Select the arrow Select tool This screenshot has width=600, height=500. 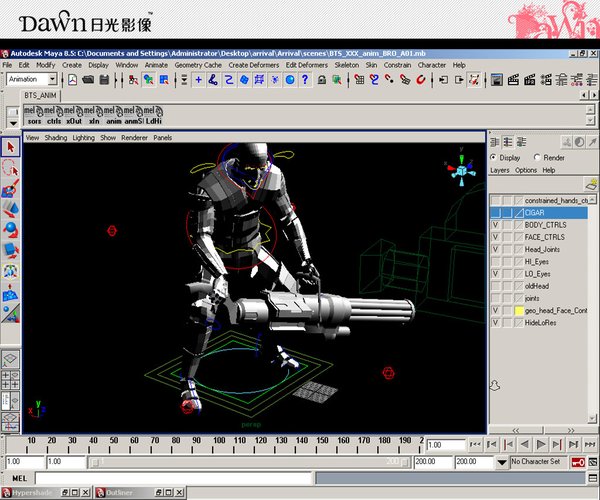11,147
